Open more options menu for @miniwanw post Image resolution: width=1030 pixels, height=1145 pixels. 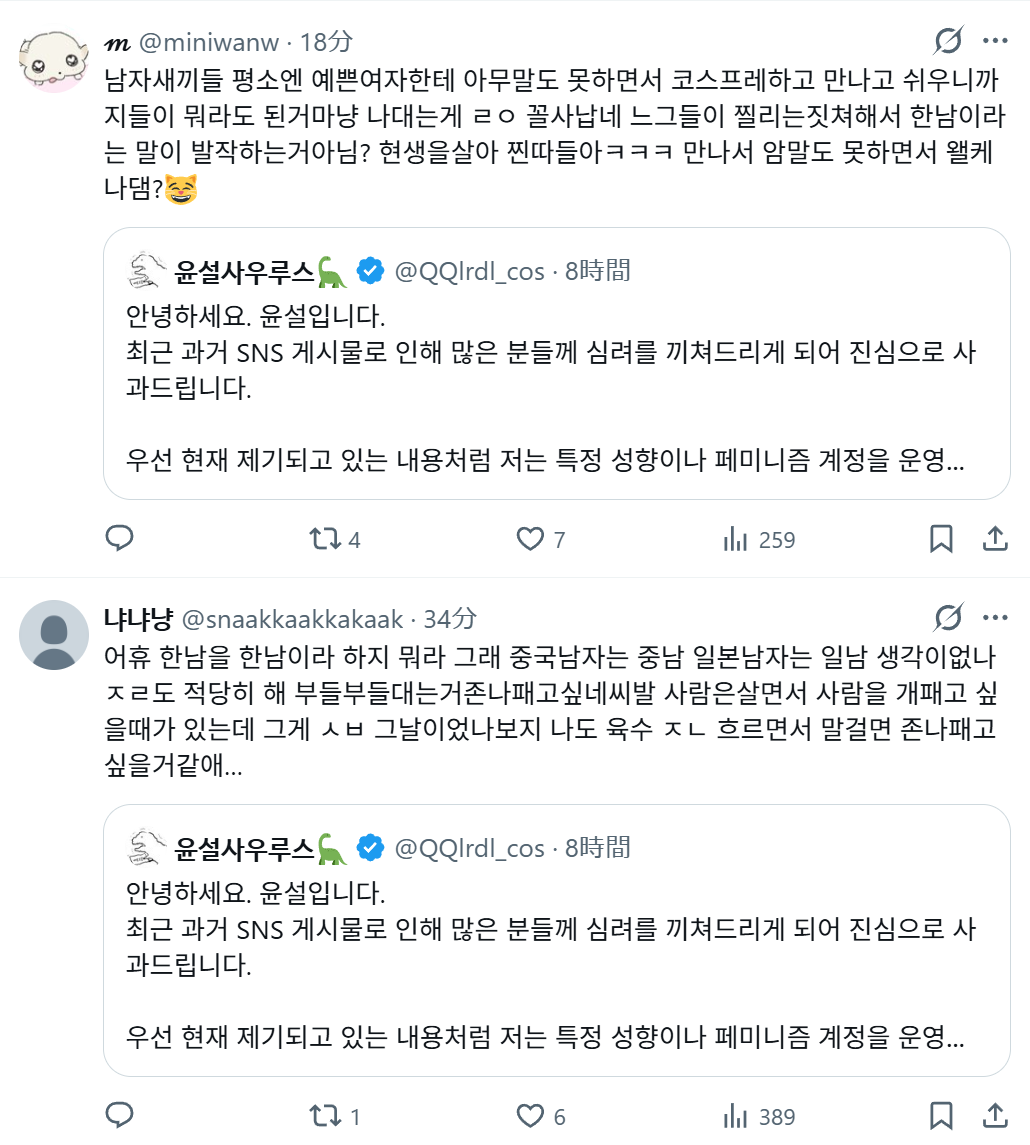(x=995, y=41)
